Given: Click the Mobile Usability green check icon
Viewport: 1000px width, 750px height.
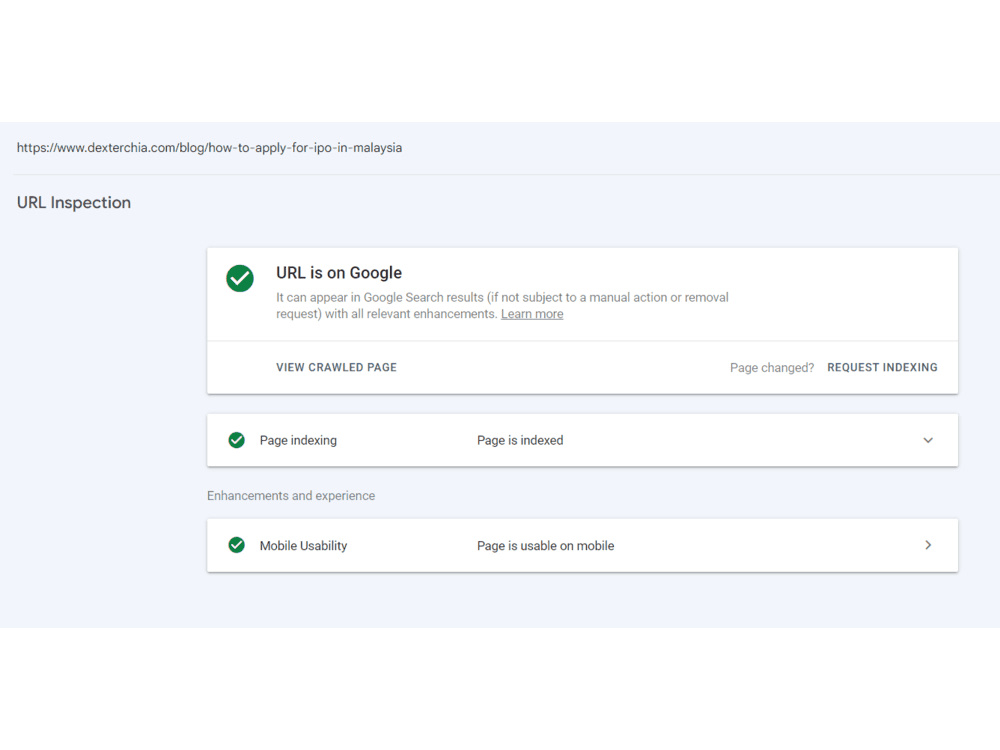Looking at the screenshot, I should pos(237,545).
